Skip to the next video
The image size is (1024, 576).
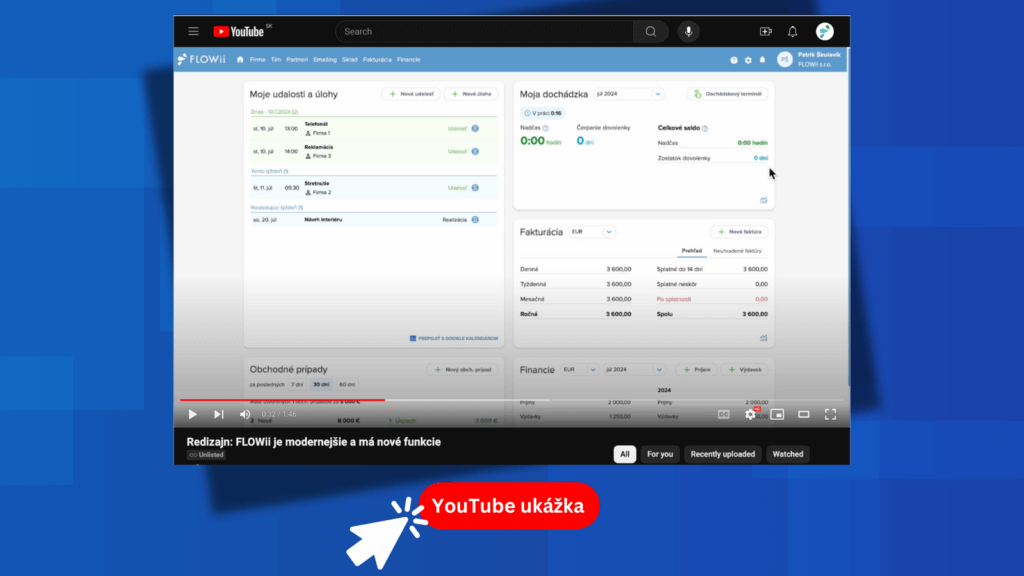pyautogui.click(x=218, y=414)
